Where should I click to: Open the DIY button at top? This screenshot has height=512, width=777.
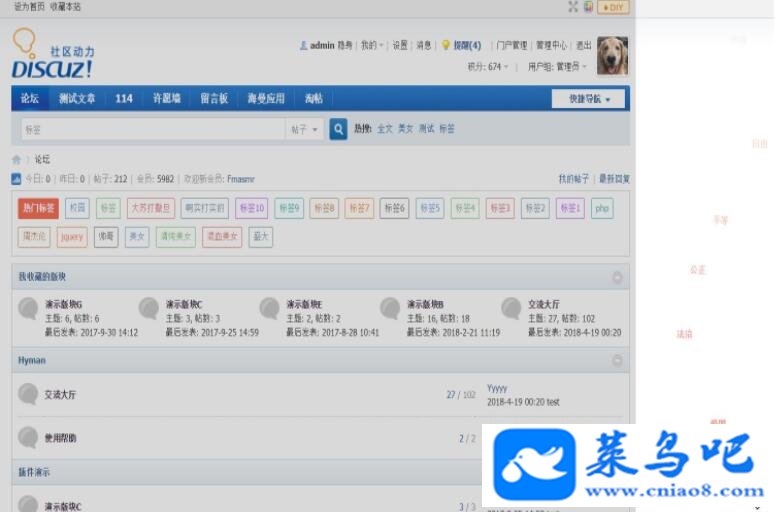point(613,7)
